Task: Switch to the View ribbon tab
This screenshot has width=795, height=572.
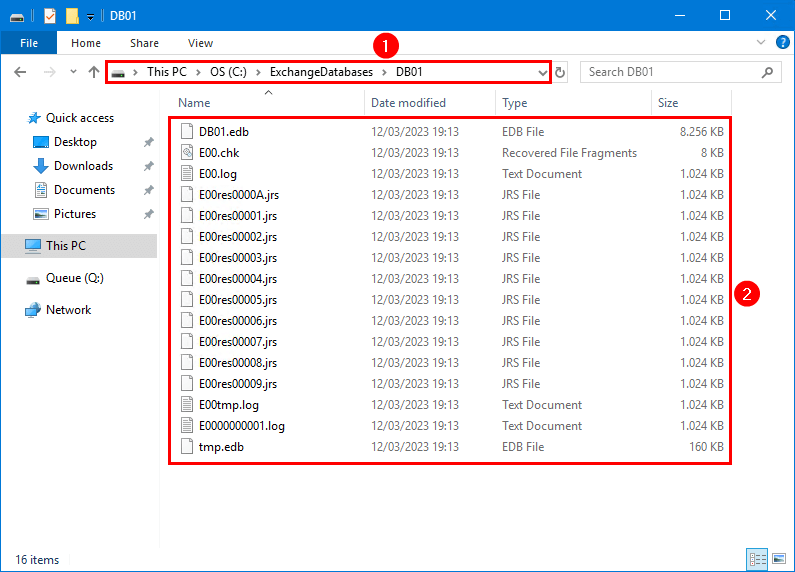Action: 200,43
